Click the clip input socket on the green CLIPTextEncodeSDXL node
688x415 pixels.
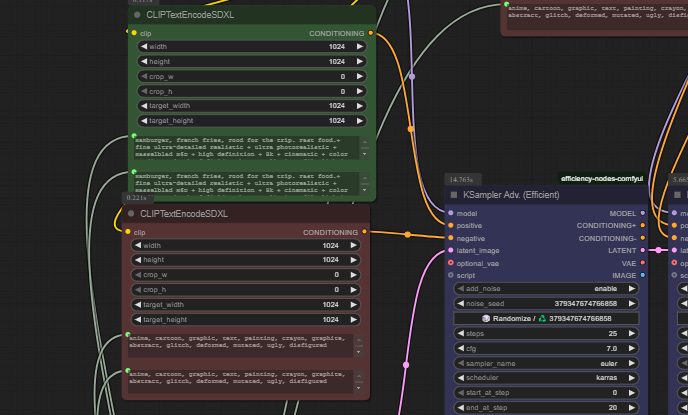click(134, 33)
